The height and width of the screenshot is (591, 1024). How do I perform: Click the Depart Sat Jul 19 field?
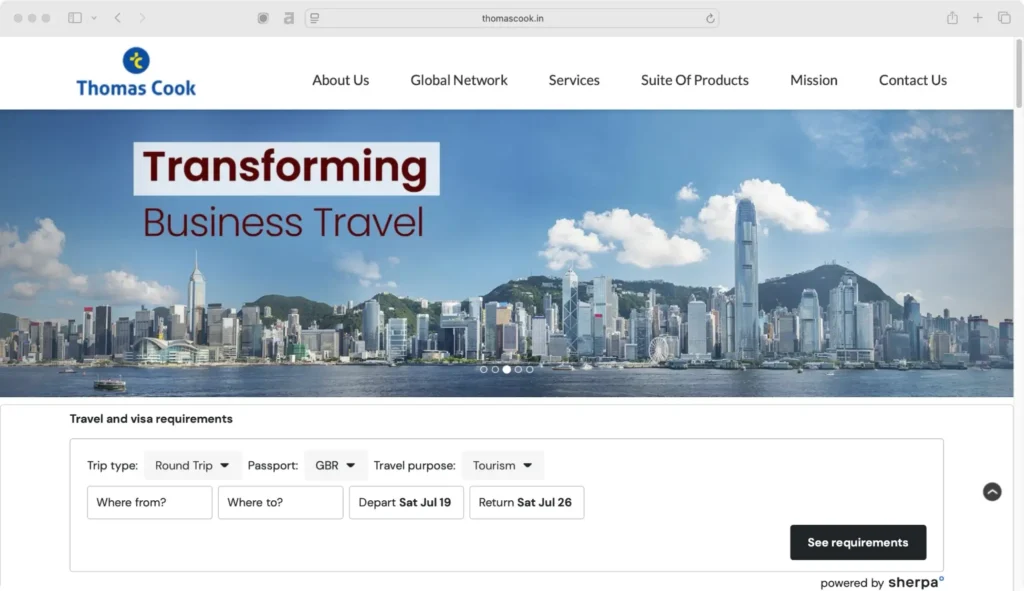point(406,502)
